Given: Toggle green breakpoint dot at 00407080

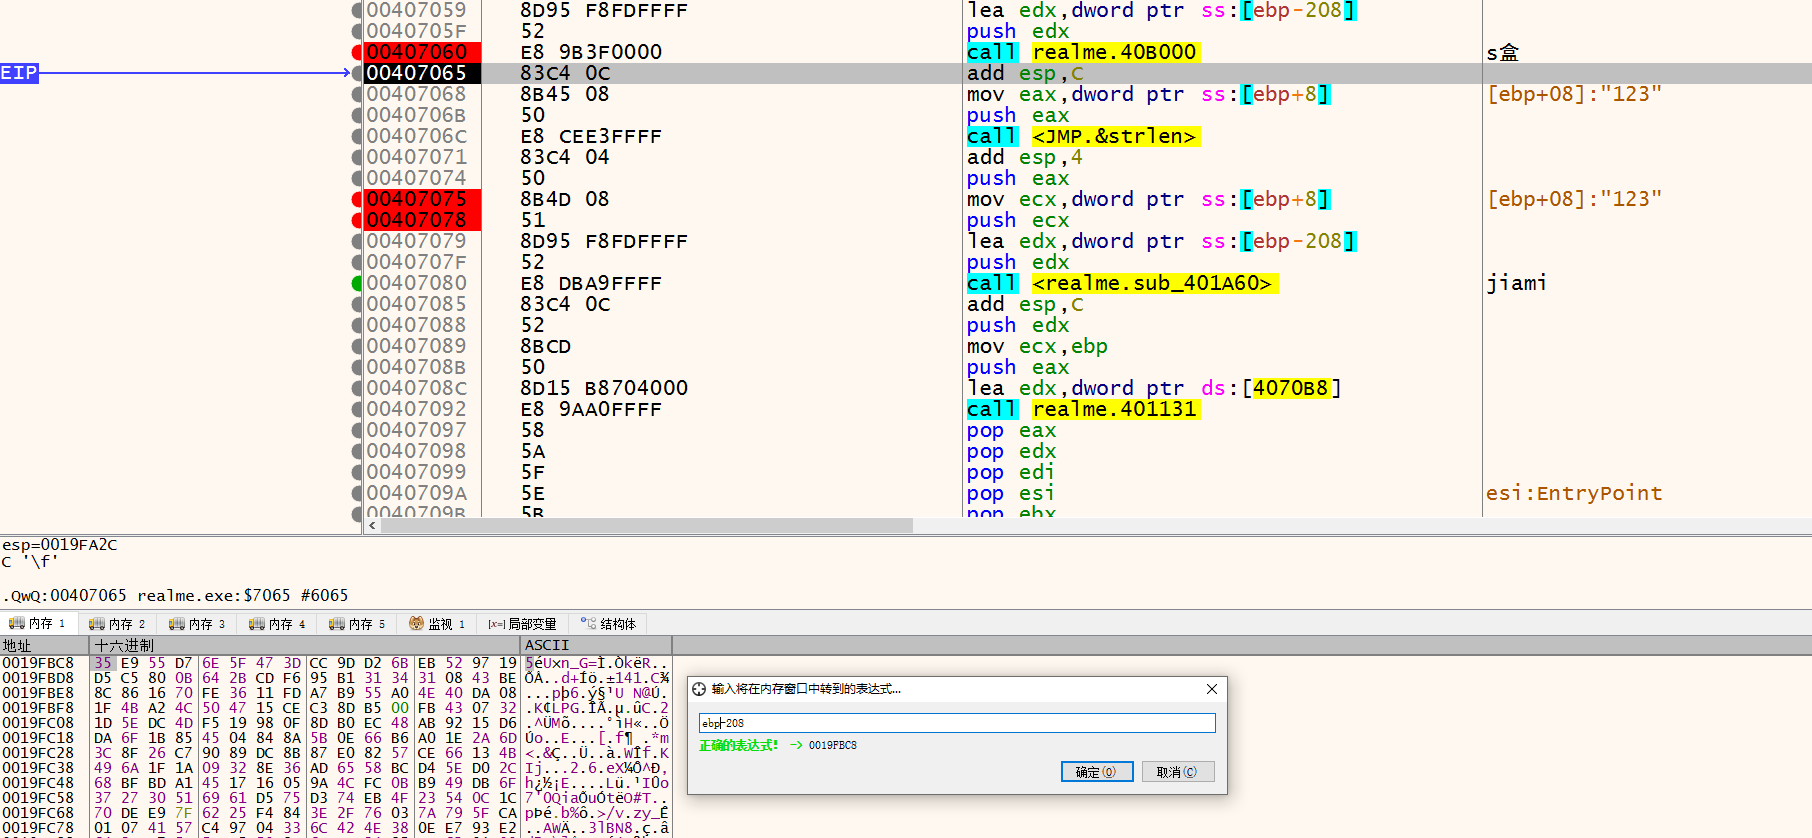Looking at the screenshot, I should tap(357, 283).
